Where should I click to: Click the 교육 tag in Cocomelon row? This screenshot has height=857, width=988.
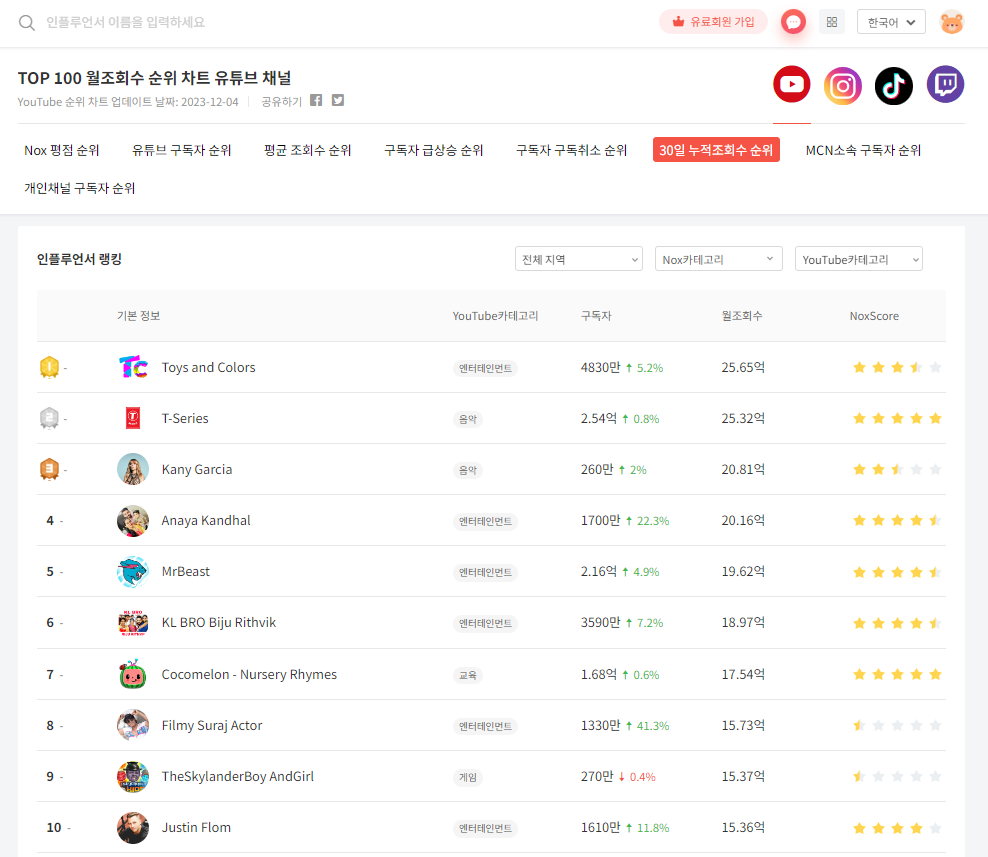click(468, 675)
